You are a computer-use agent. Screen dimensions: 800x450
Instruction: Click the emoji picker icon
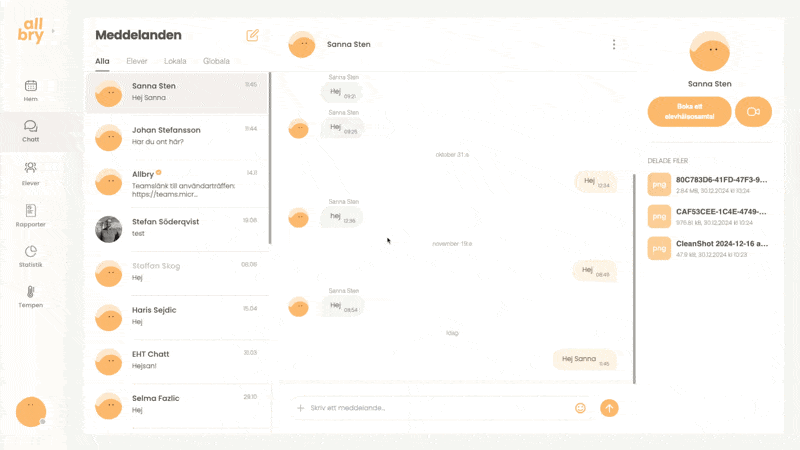click(x=580, y=408)
